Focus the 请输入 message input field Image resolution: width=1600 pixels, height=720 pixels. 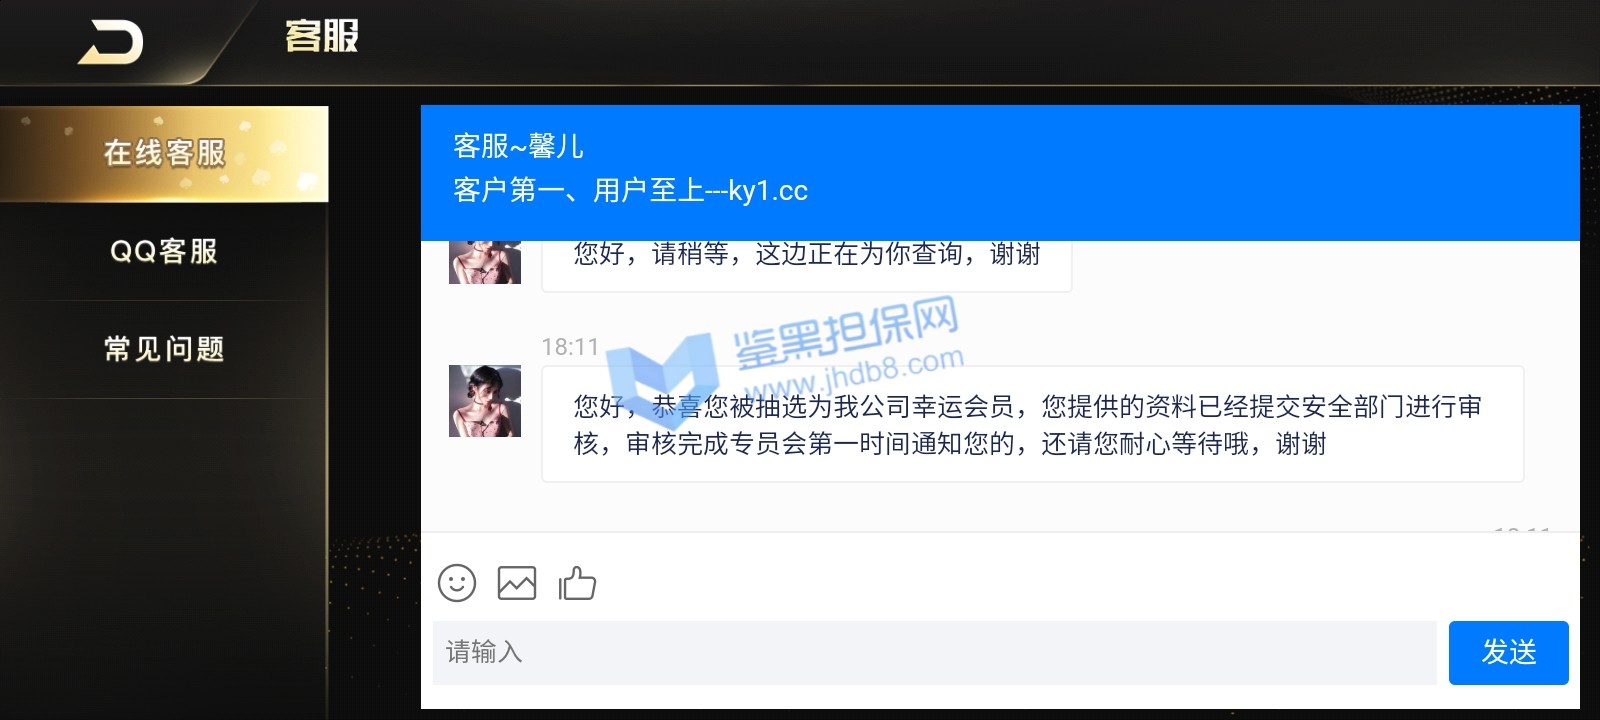point(934,653)
